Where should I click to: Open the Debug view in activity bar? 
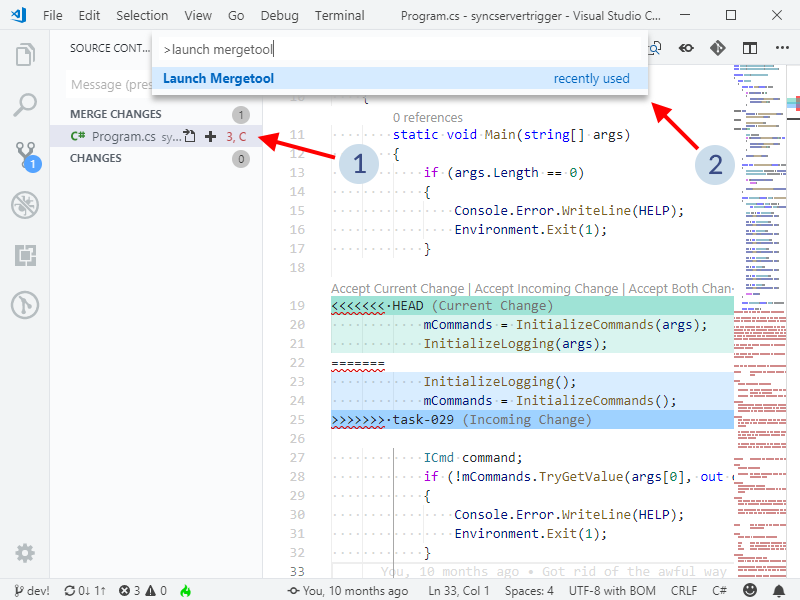[25, 205]
